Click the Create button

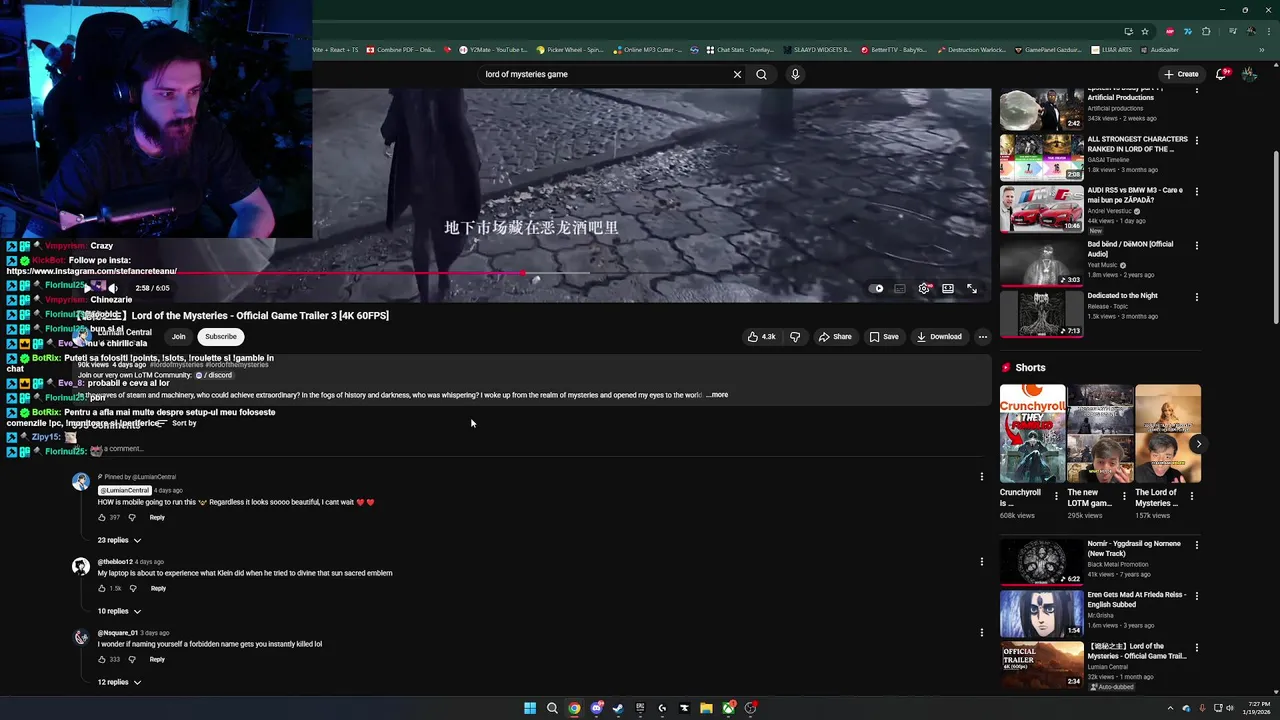(x=1180, y=74)
